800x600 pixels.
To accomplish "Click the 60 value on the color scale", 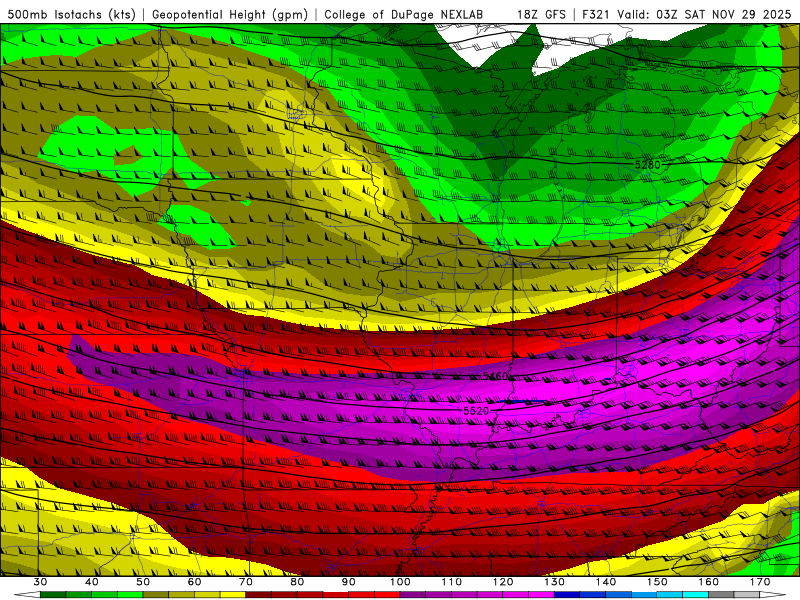I will point(194,582).
